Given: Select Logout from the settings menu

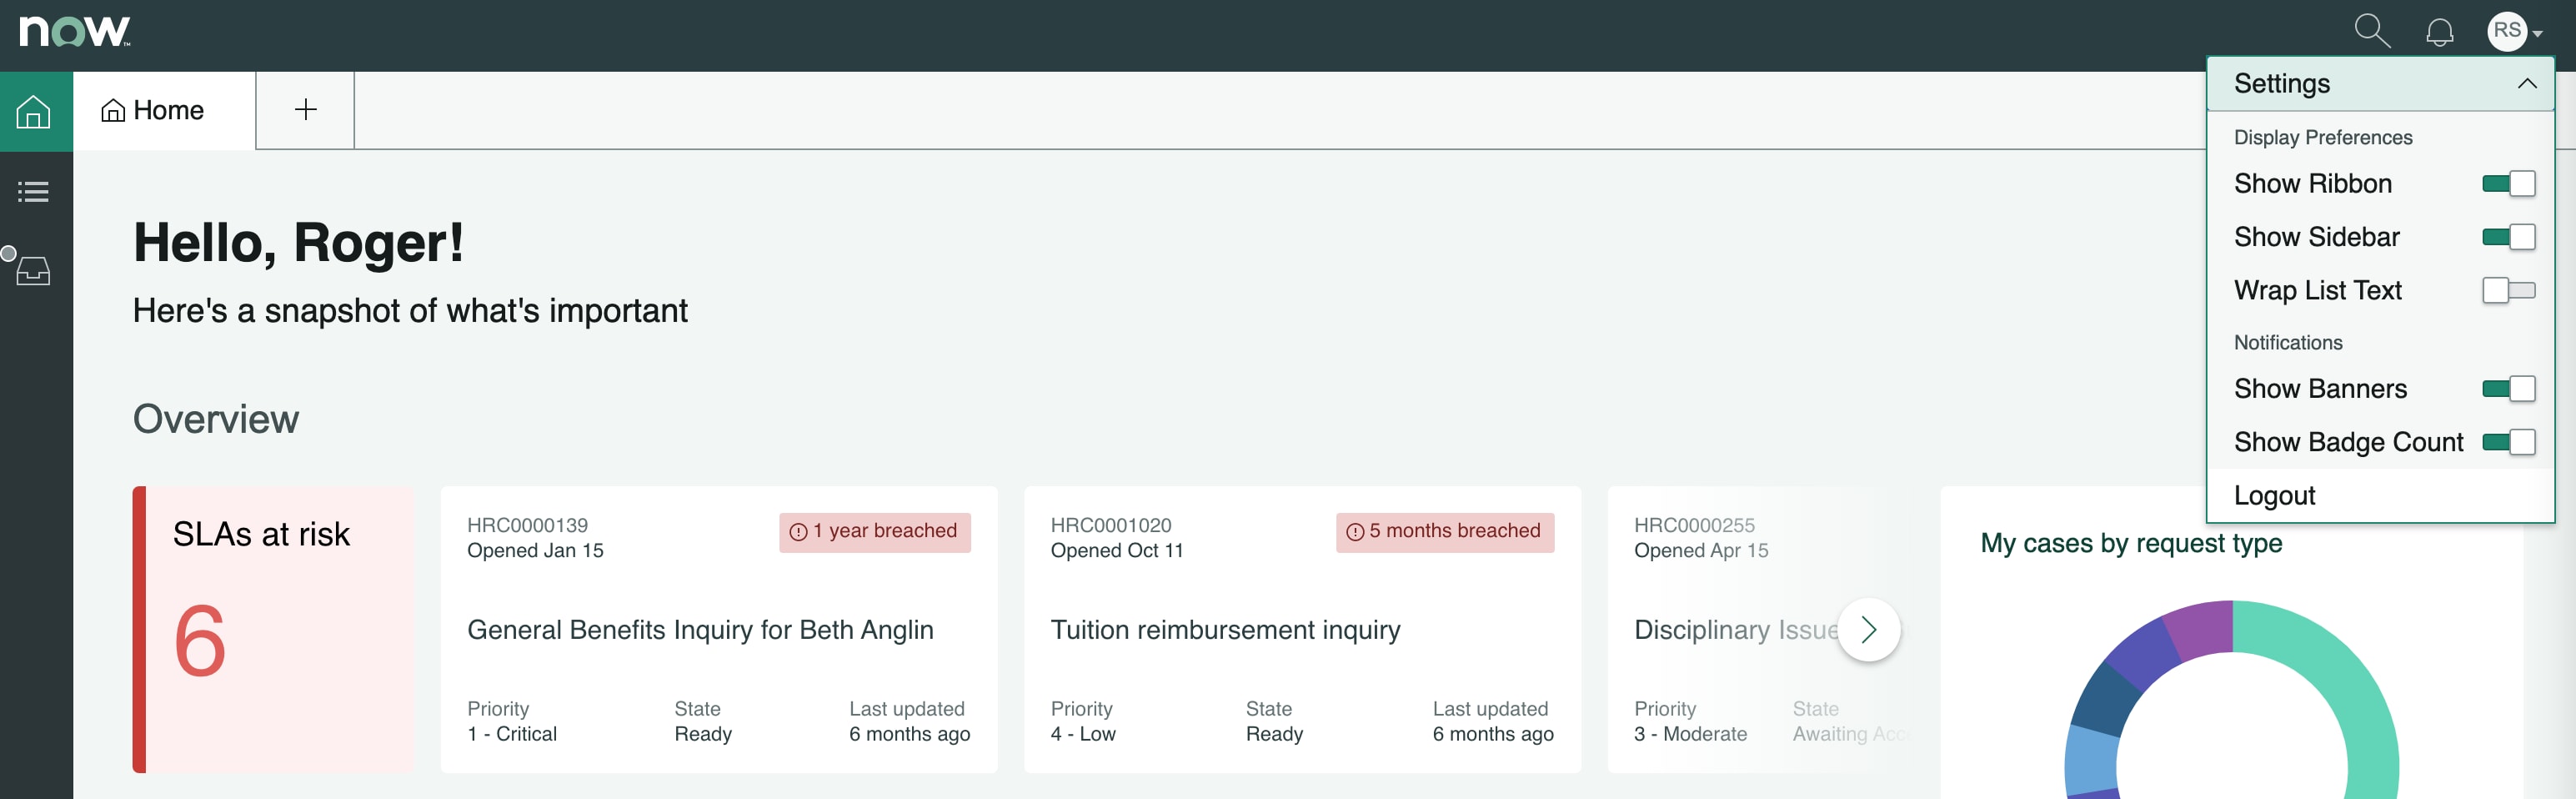Looking at the screenshot, I should coord(2275,495).
